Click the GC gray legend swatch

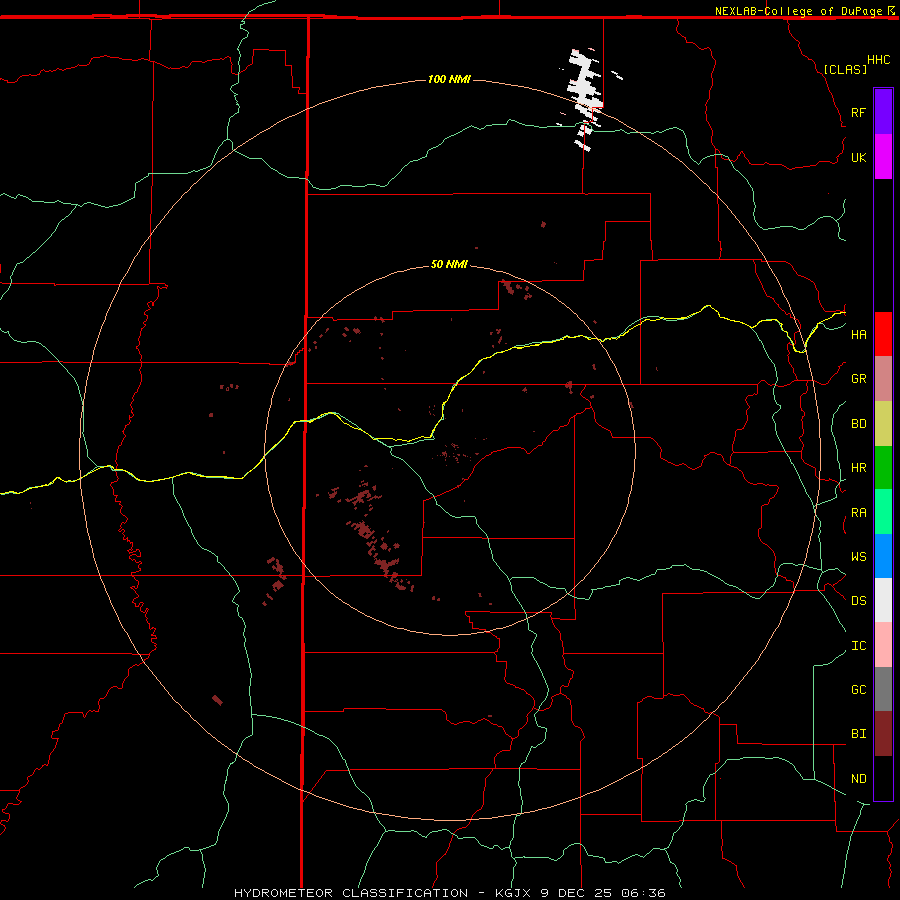point(883,689)
